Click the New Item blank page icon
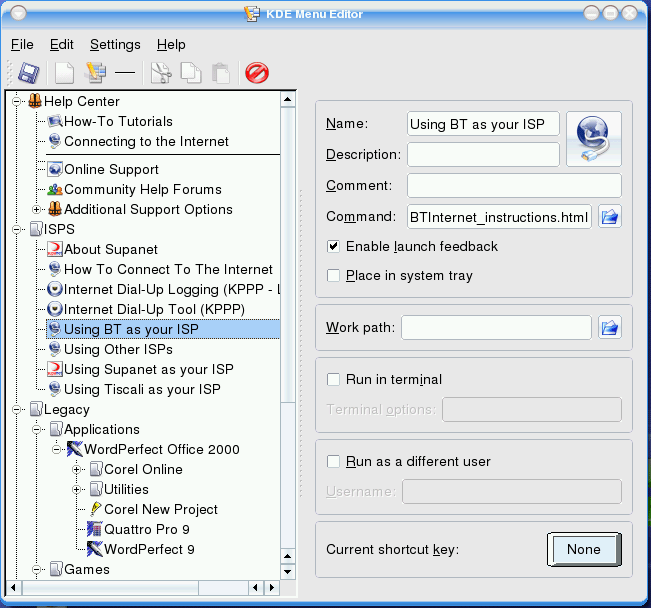Screen dimensions: 651x608 point(64,72)
